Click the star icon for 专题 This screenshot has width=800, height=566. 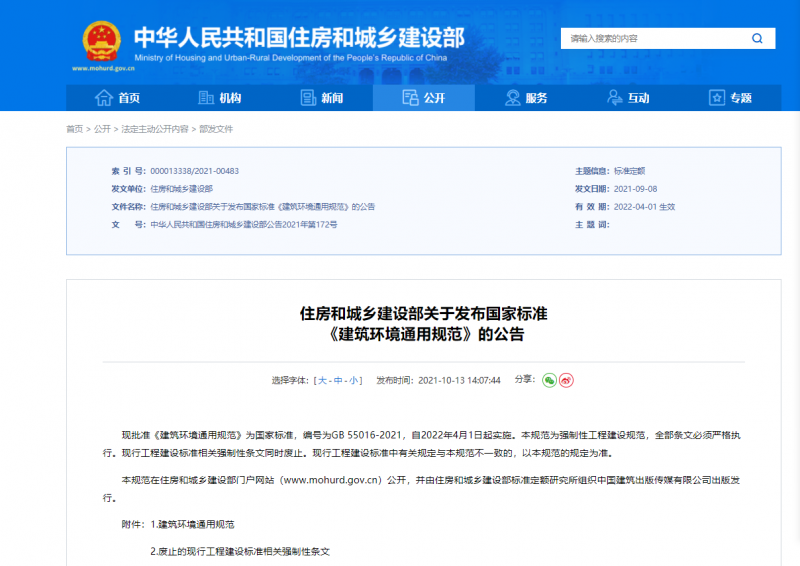(717, 98)
